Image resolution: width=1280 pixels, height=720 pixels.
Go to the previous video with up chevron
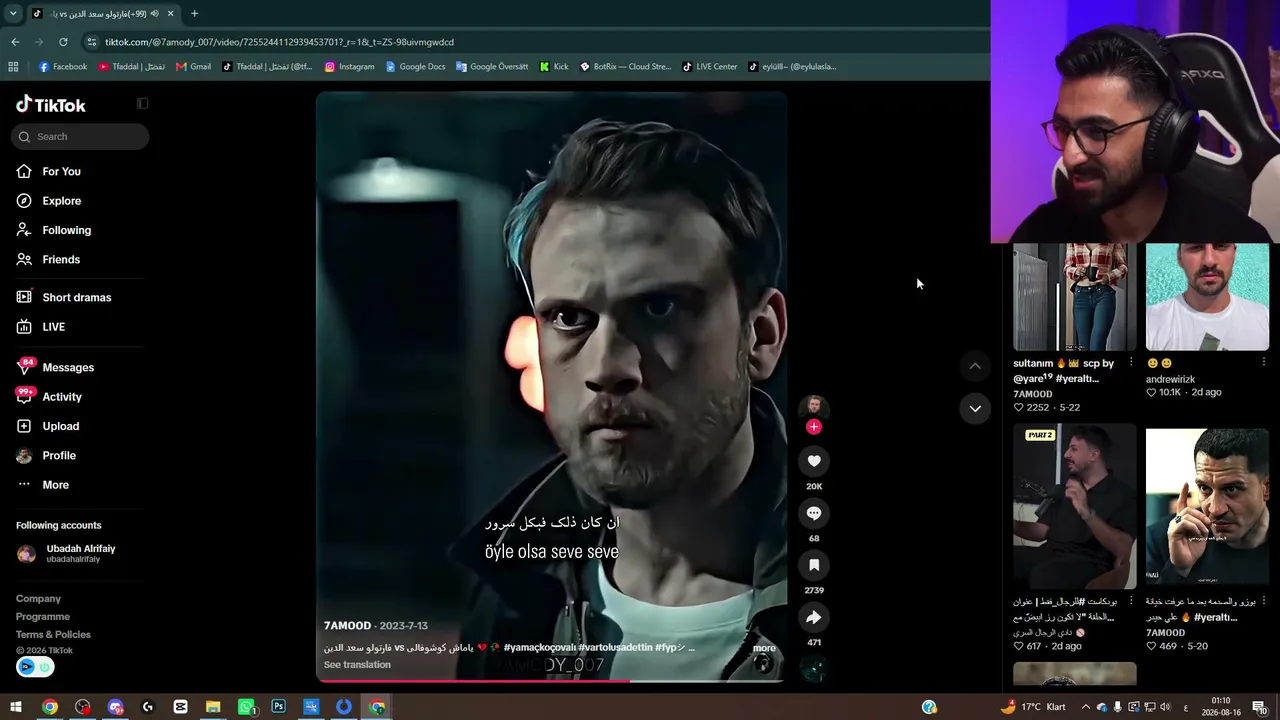[975, 366]
